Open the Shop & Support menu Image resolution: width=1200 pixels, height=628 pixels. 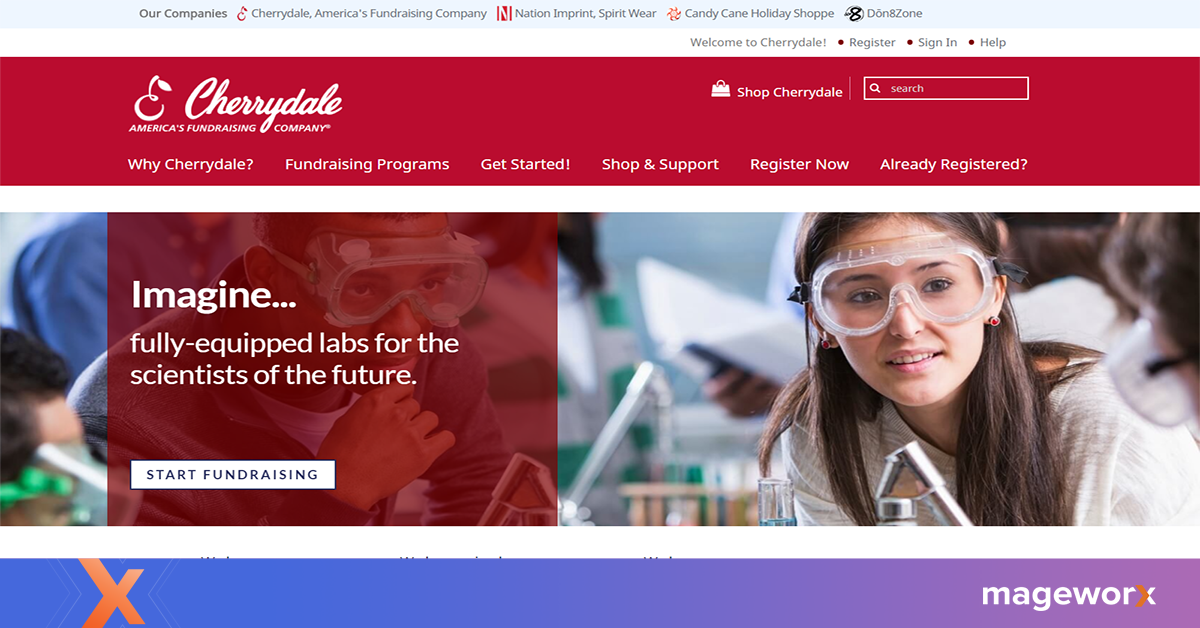click(x=660, y=164)
